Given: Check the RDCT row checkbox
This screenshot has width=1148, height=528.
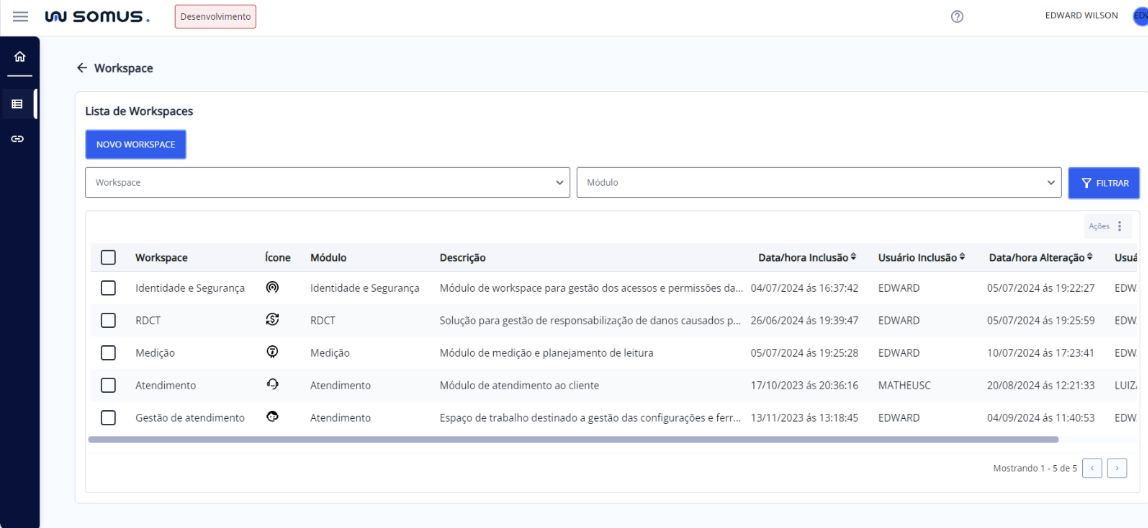Looking at the screenshot, I should tap(108, 320).
